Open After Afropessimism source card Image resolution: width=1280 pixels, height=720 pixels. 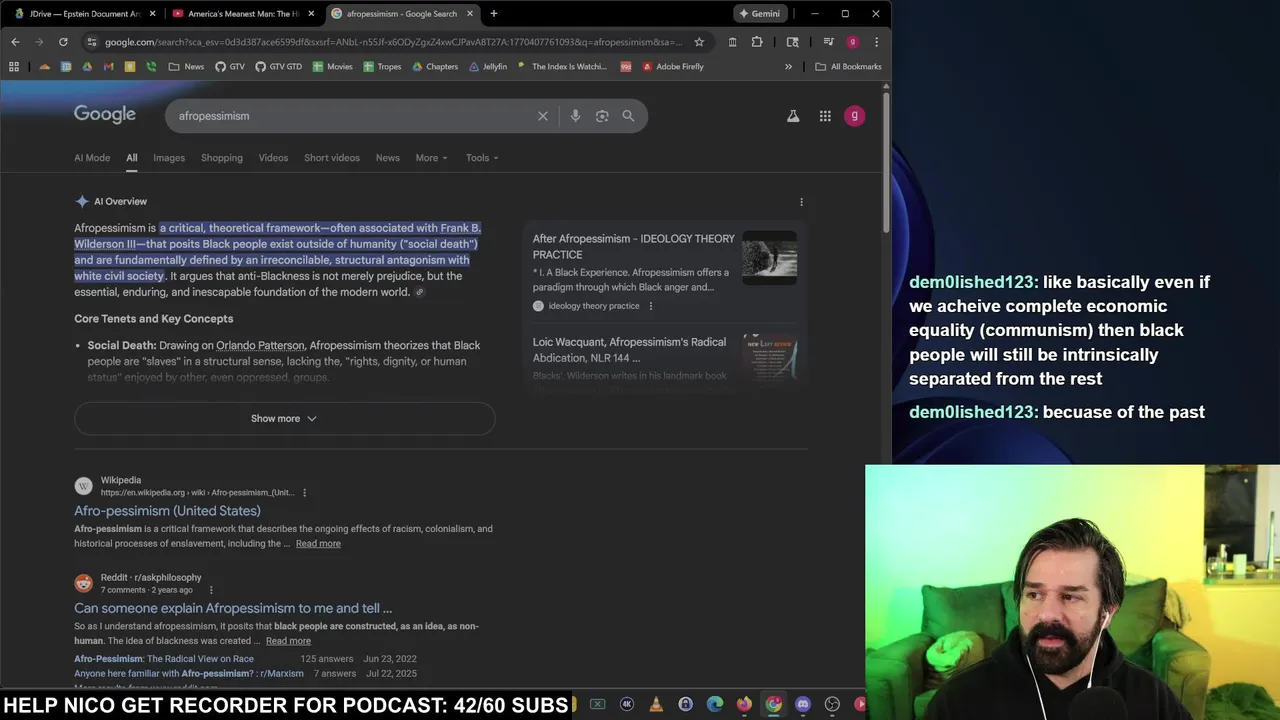coord(664,270)
